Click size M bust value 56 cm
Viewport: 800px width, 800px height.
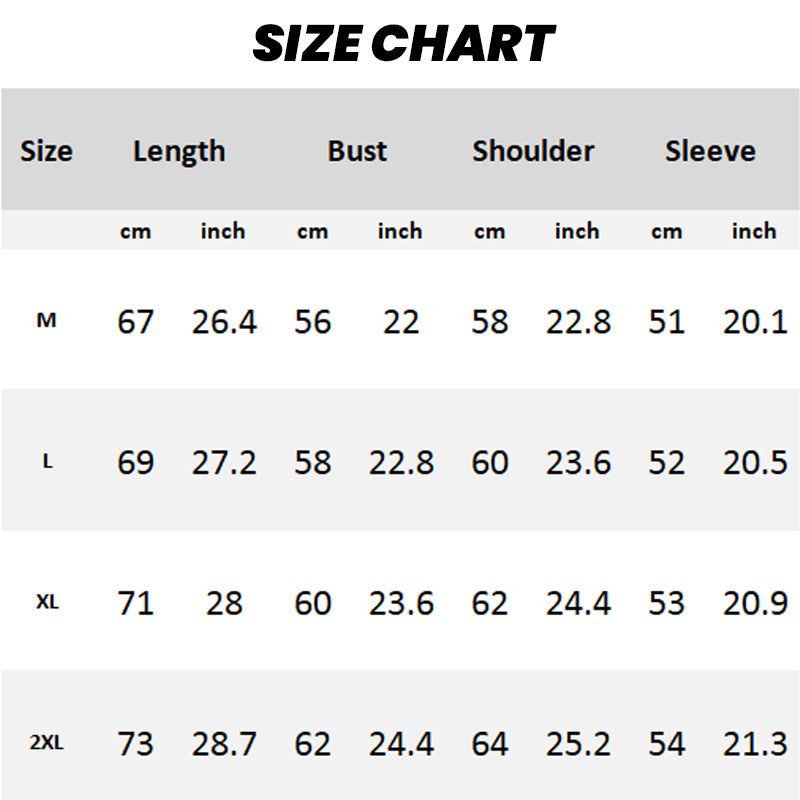pos(312,322)
